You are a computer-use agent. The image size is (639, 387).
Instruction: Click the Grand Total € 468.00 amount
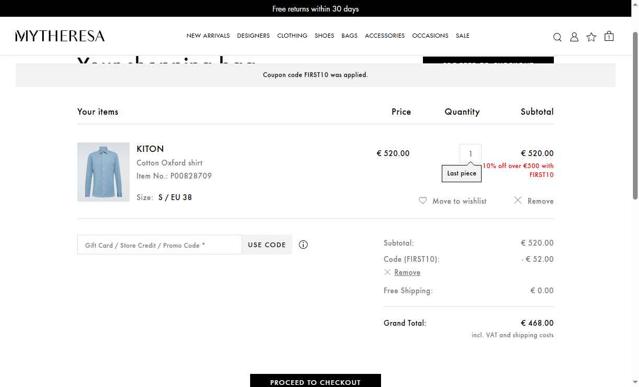point(537,323)
